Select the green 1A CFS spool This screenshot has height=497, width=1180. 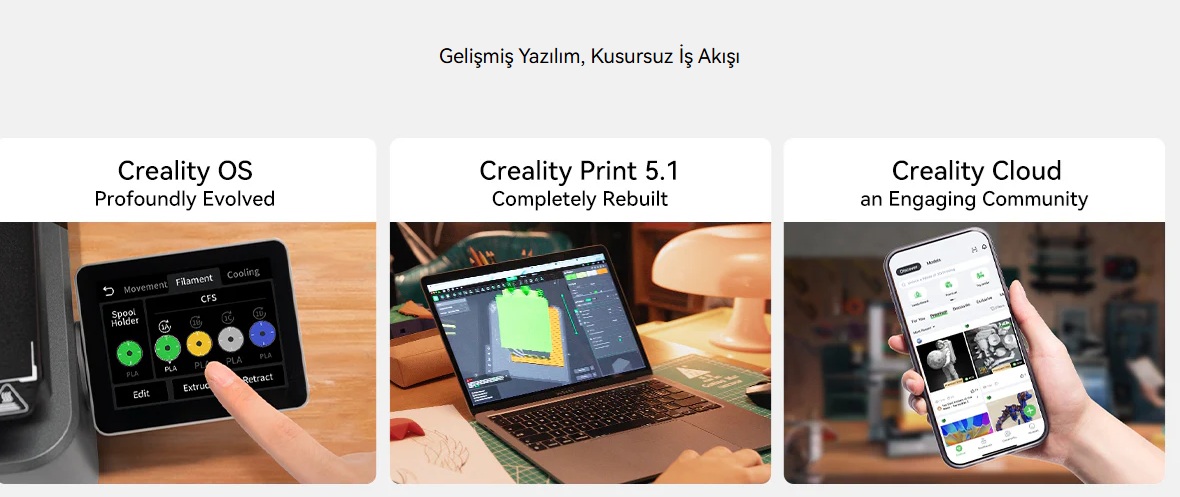(167, 348)
